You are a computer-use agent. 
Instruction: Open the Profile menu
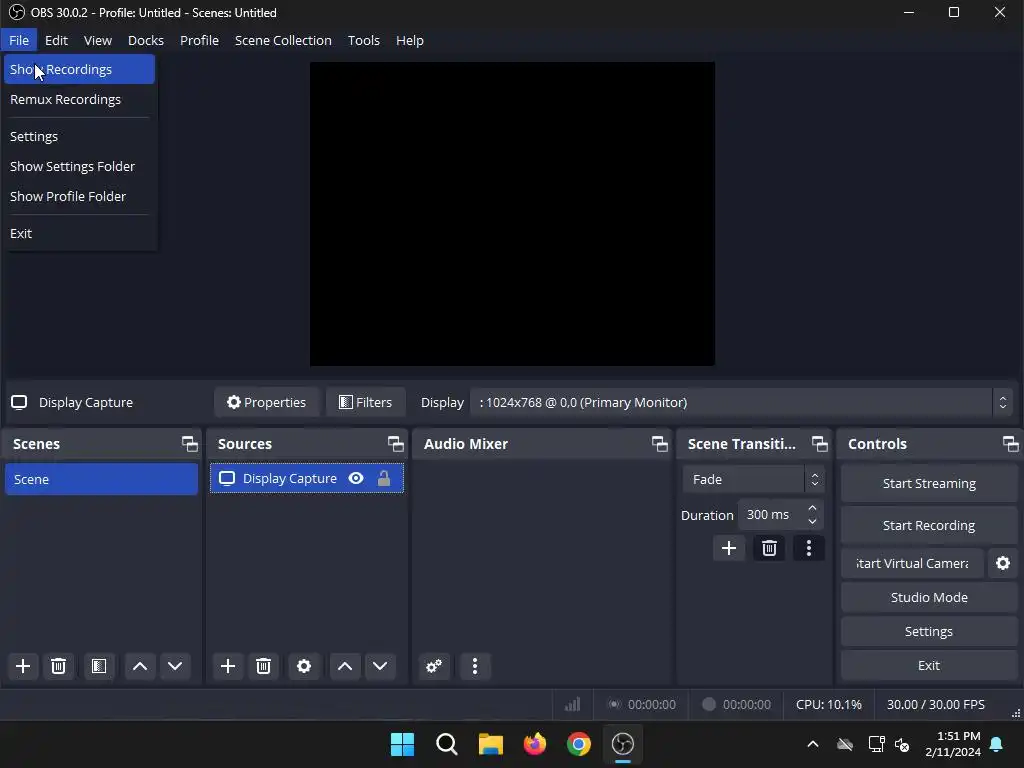click(x=199, y=40)
